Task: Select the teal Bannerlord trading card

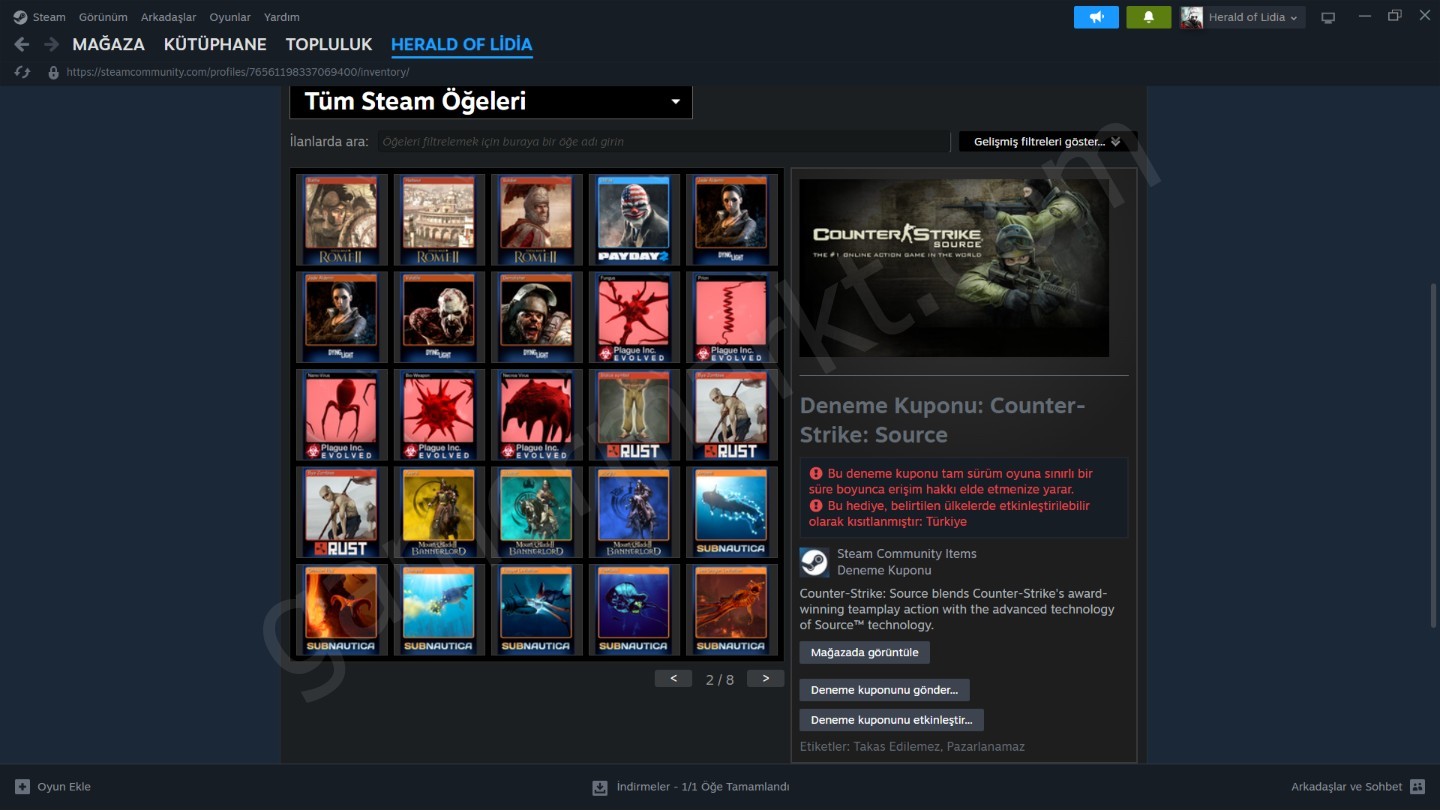Action: [x=536, y=513]
